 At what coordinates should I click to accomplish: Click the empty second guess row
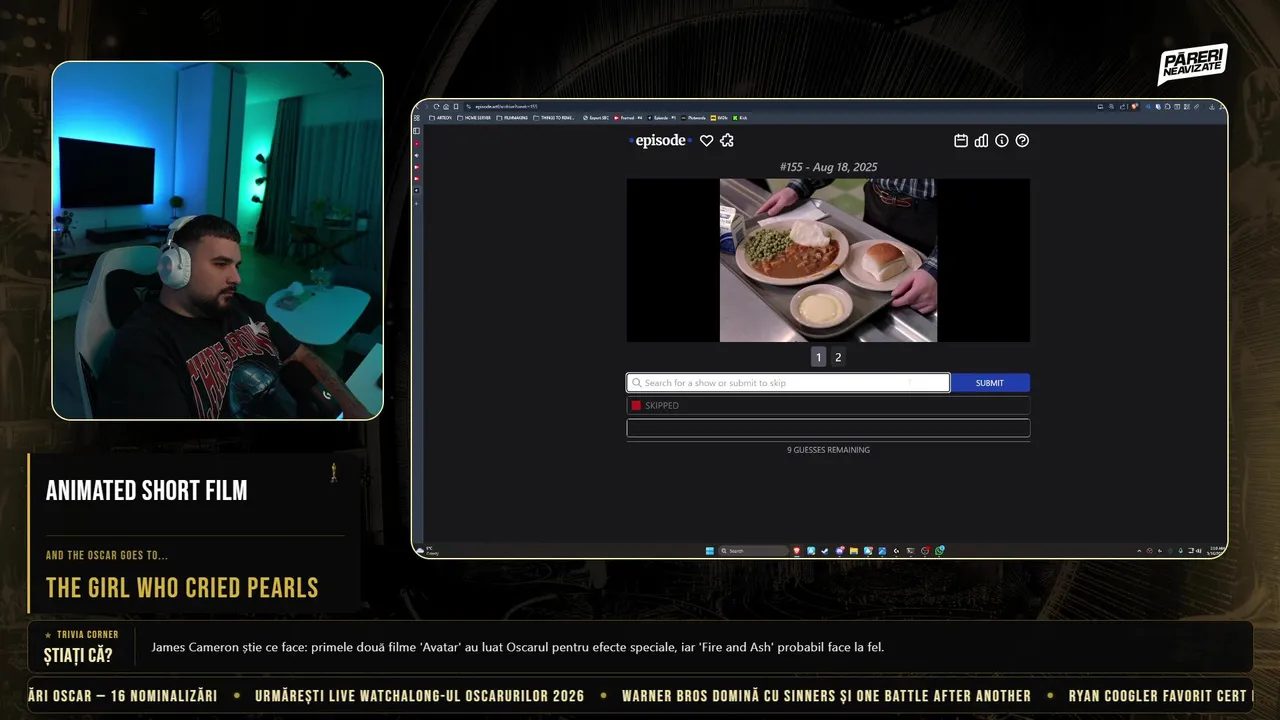(x=828, y=428)
